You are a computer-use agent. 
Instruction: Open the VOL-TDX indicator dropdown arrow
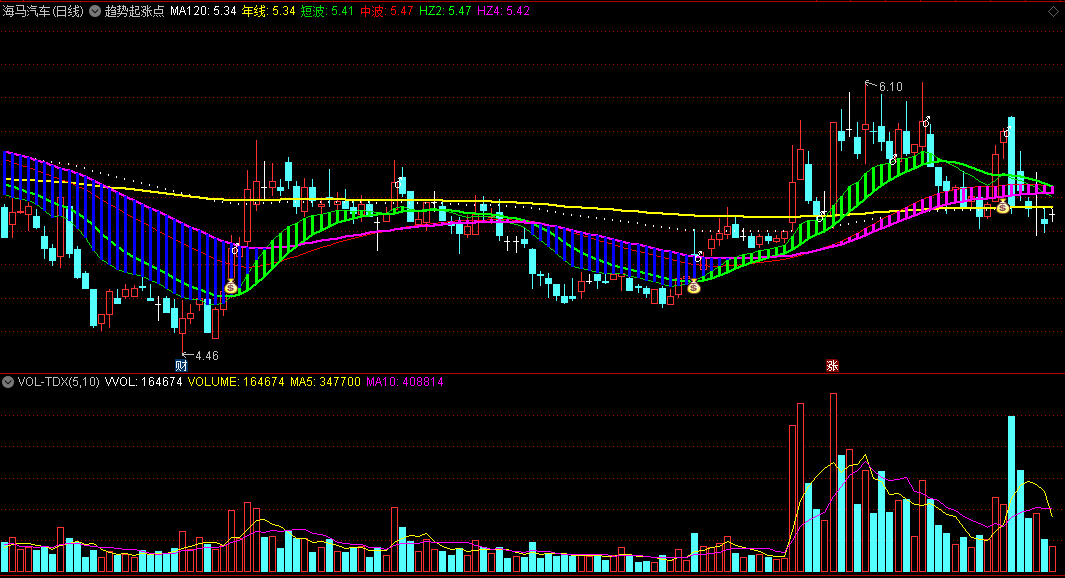(7, 382)
